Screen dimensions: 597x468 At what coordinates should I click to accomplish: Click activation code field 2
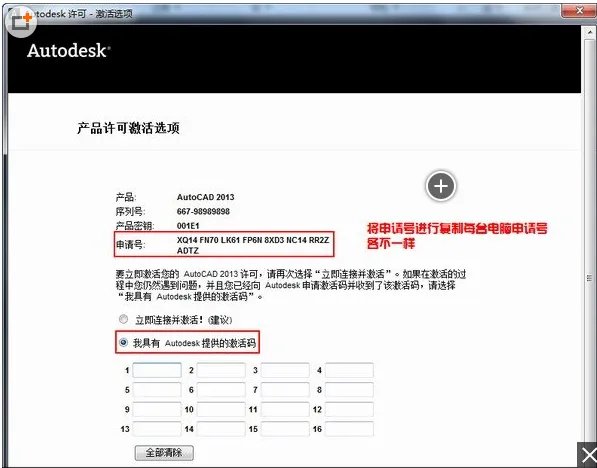(221, 370)
